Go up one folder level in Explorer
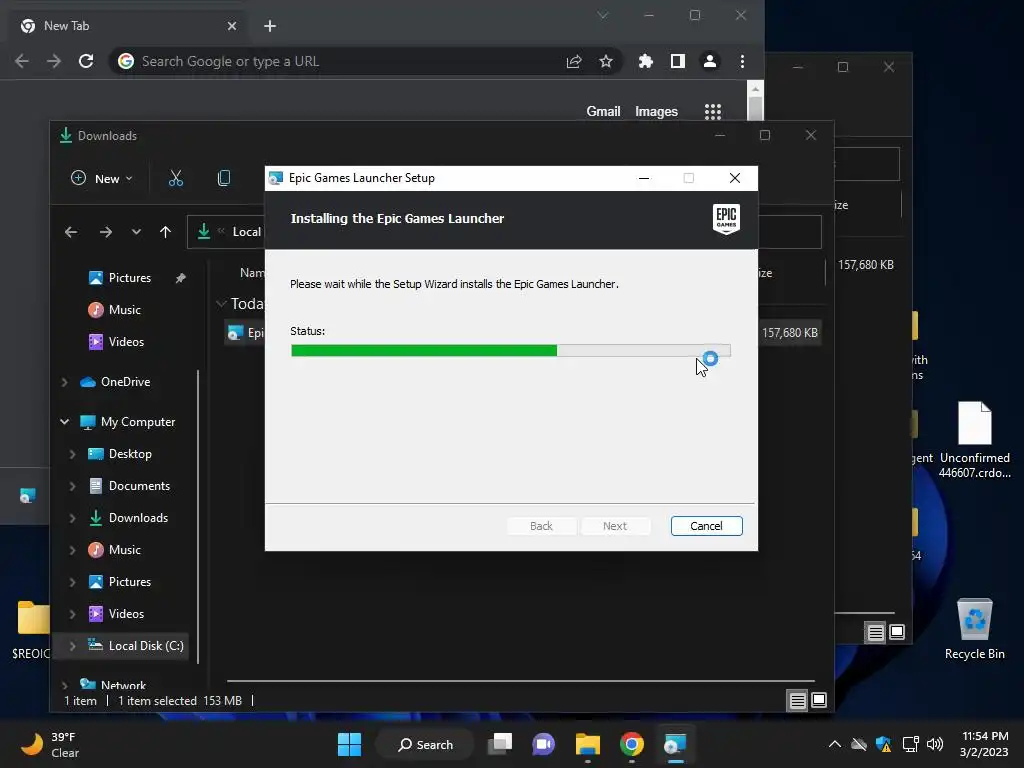The width and height of the screenshot is (1024, 768). 165,232
